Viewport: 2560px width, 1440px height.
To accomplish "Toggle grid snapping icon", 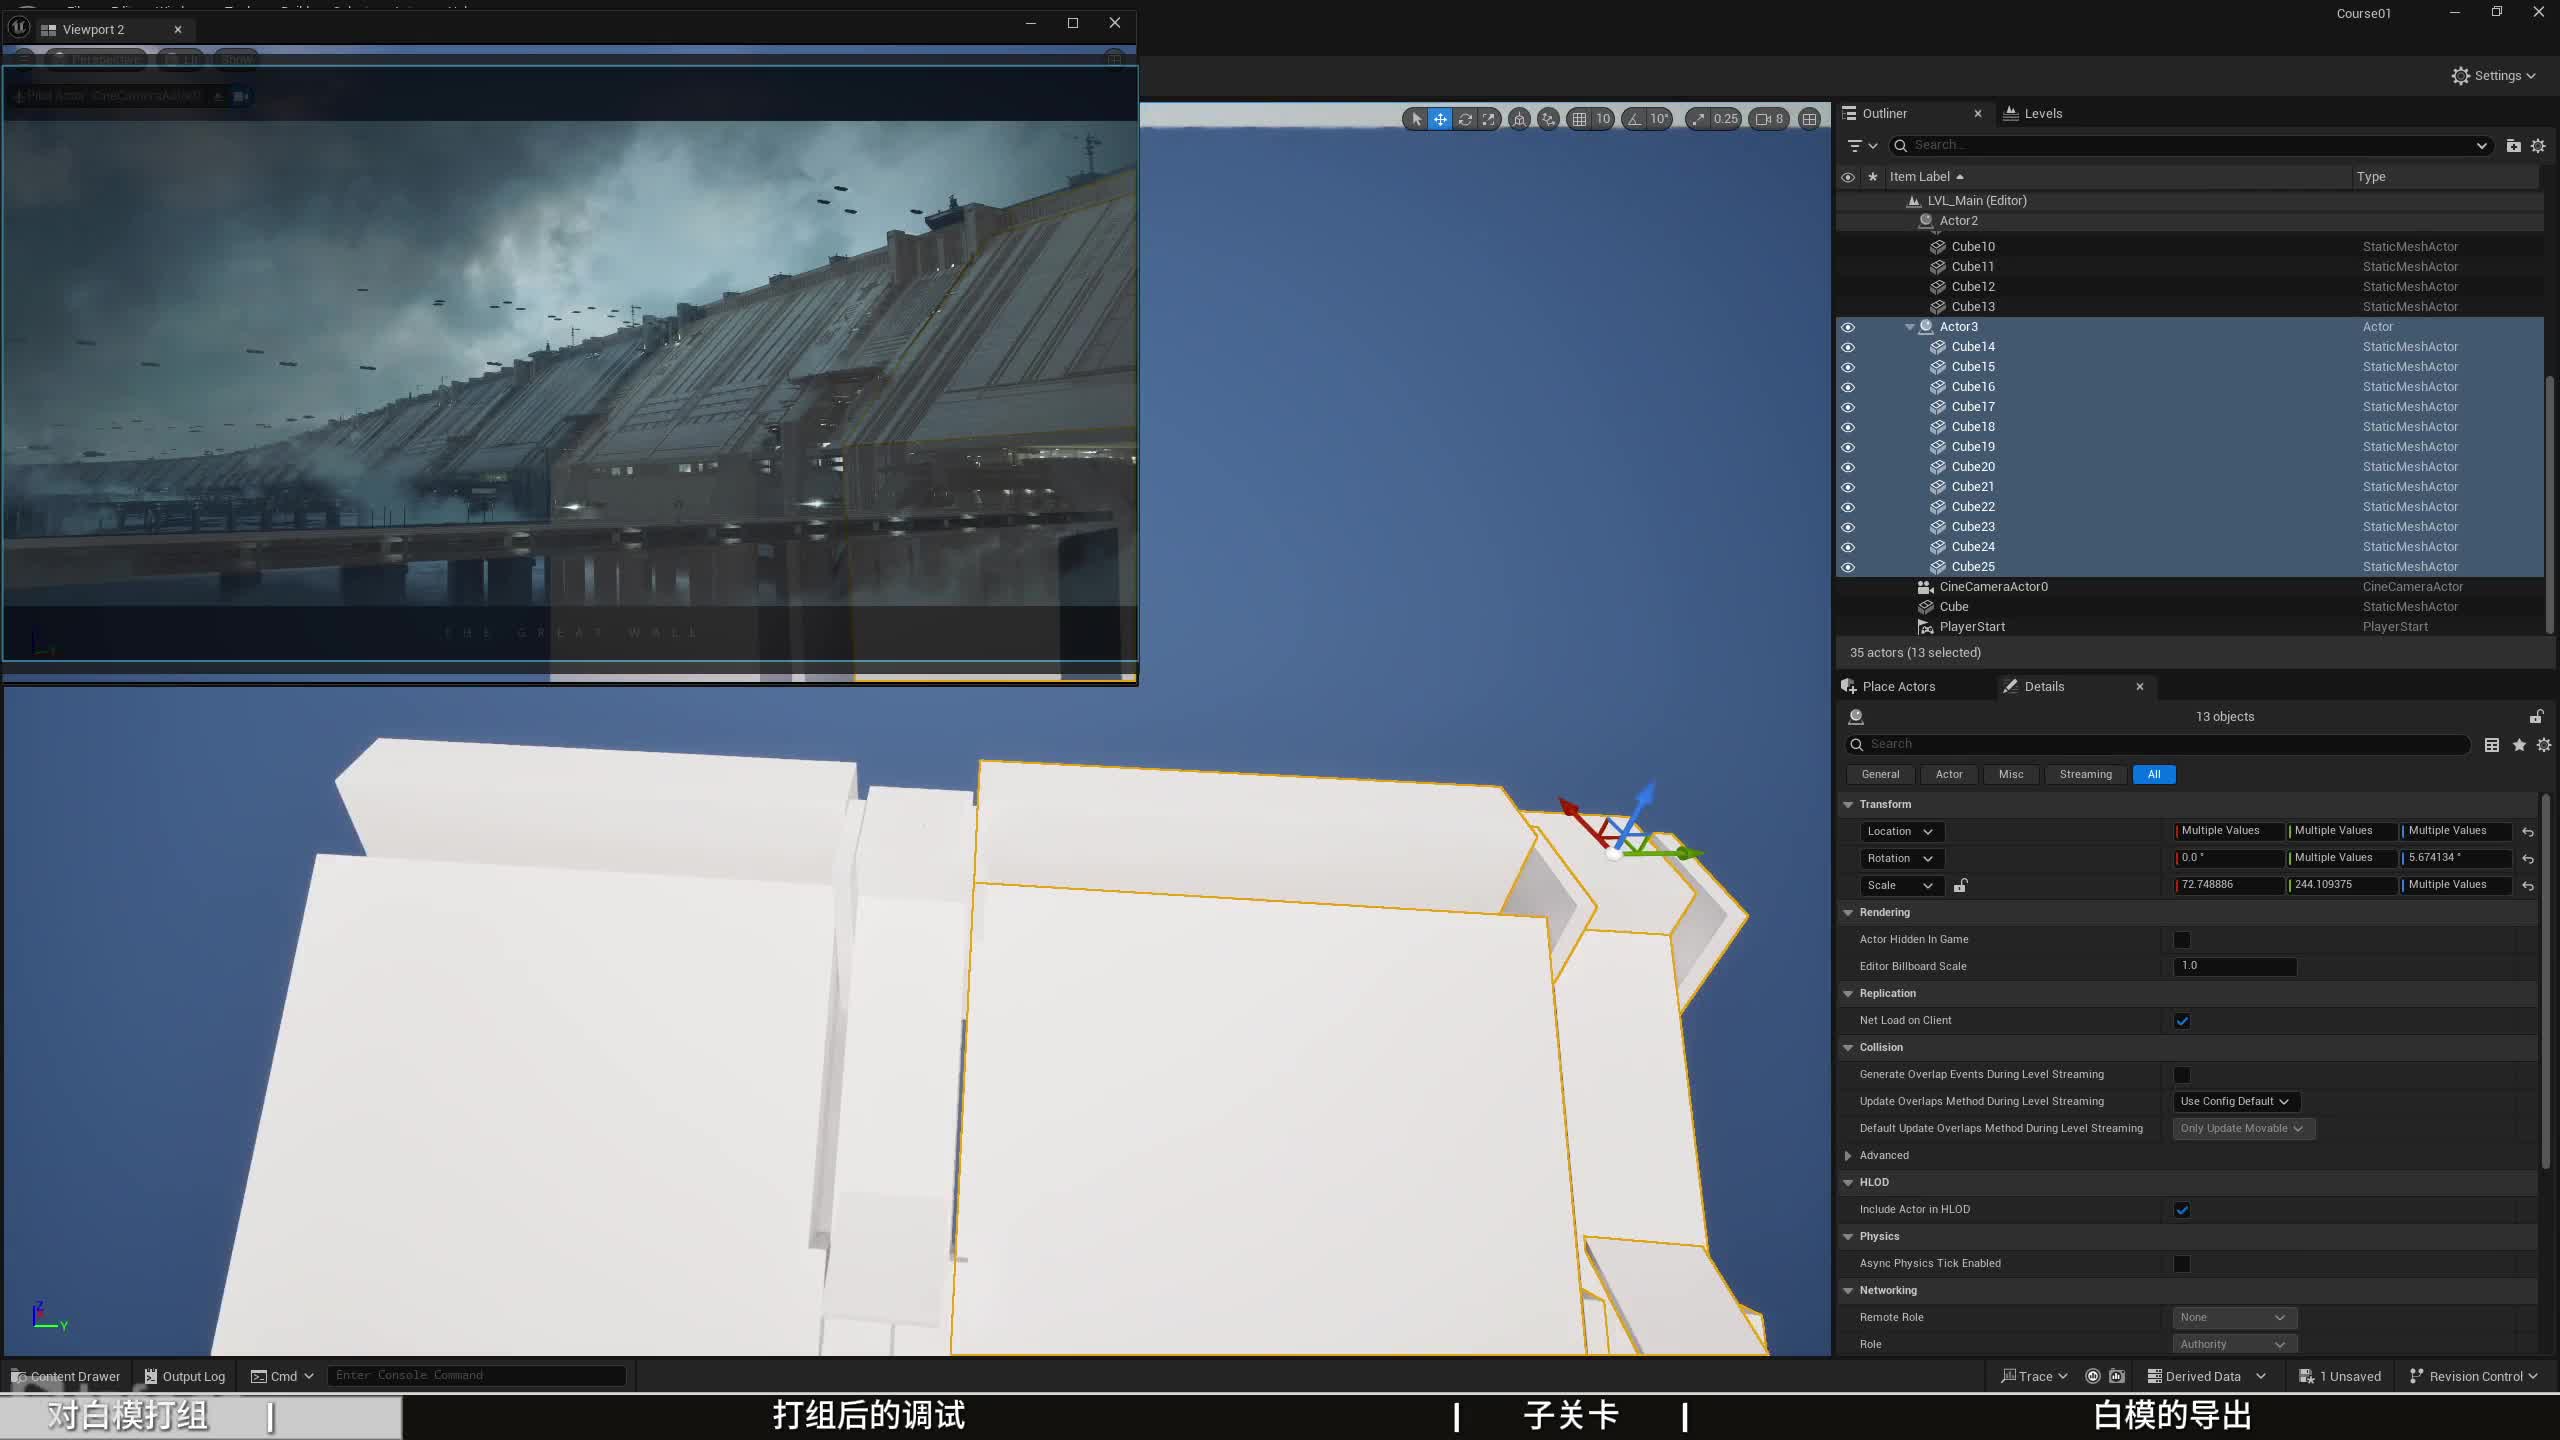I will click(1579, 119).
